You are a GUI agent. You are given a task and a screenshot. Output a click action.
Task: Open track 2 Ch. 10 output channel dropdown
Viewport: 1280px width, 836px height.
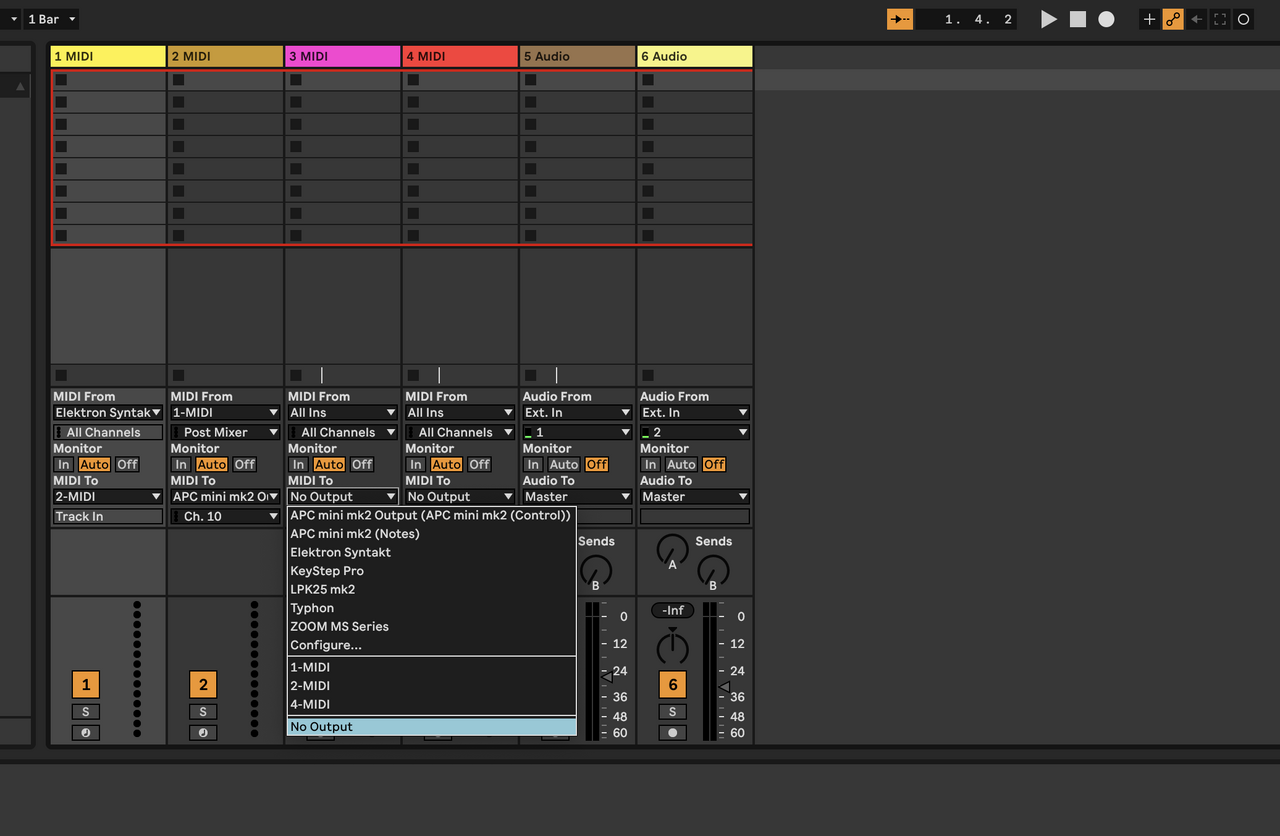225,516
